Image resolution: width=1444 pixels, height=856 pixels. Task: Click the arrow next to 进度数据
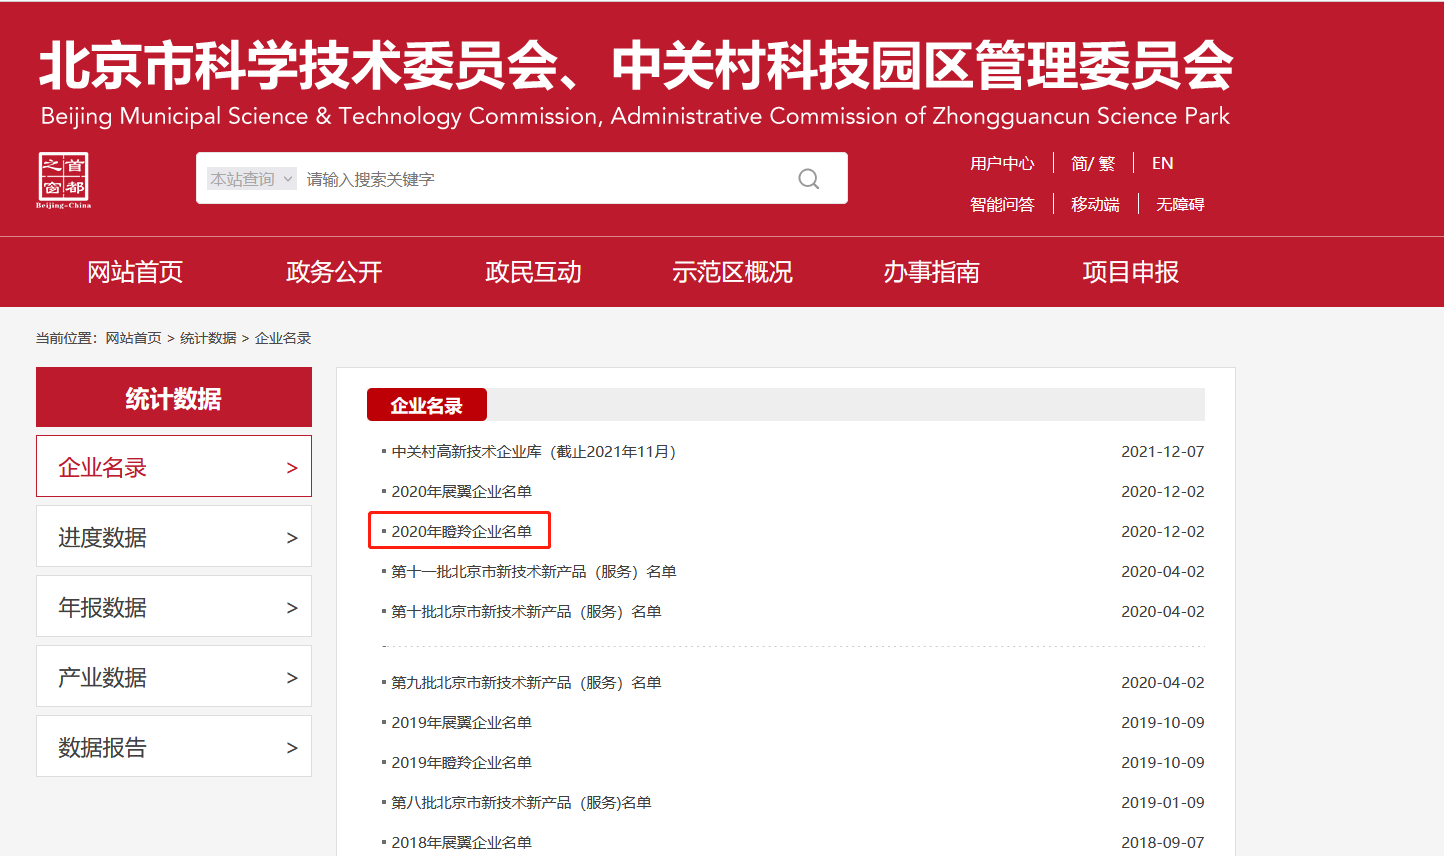[x=292, y=538]
